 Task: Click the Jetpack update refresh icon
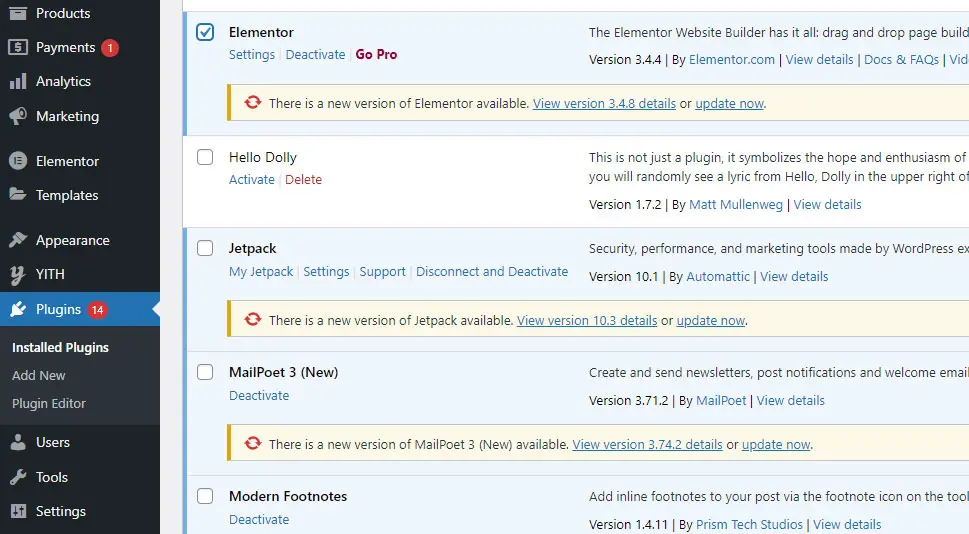tap(253, 320)
